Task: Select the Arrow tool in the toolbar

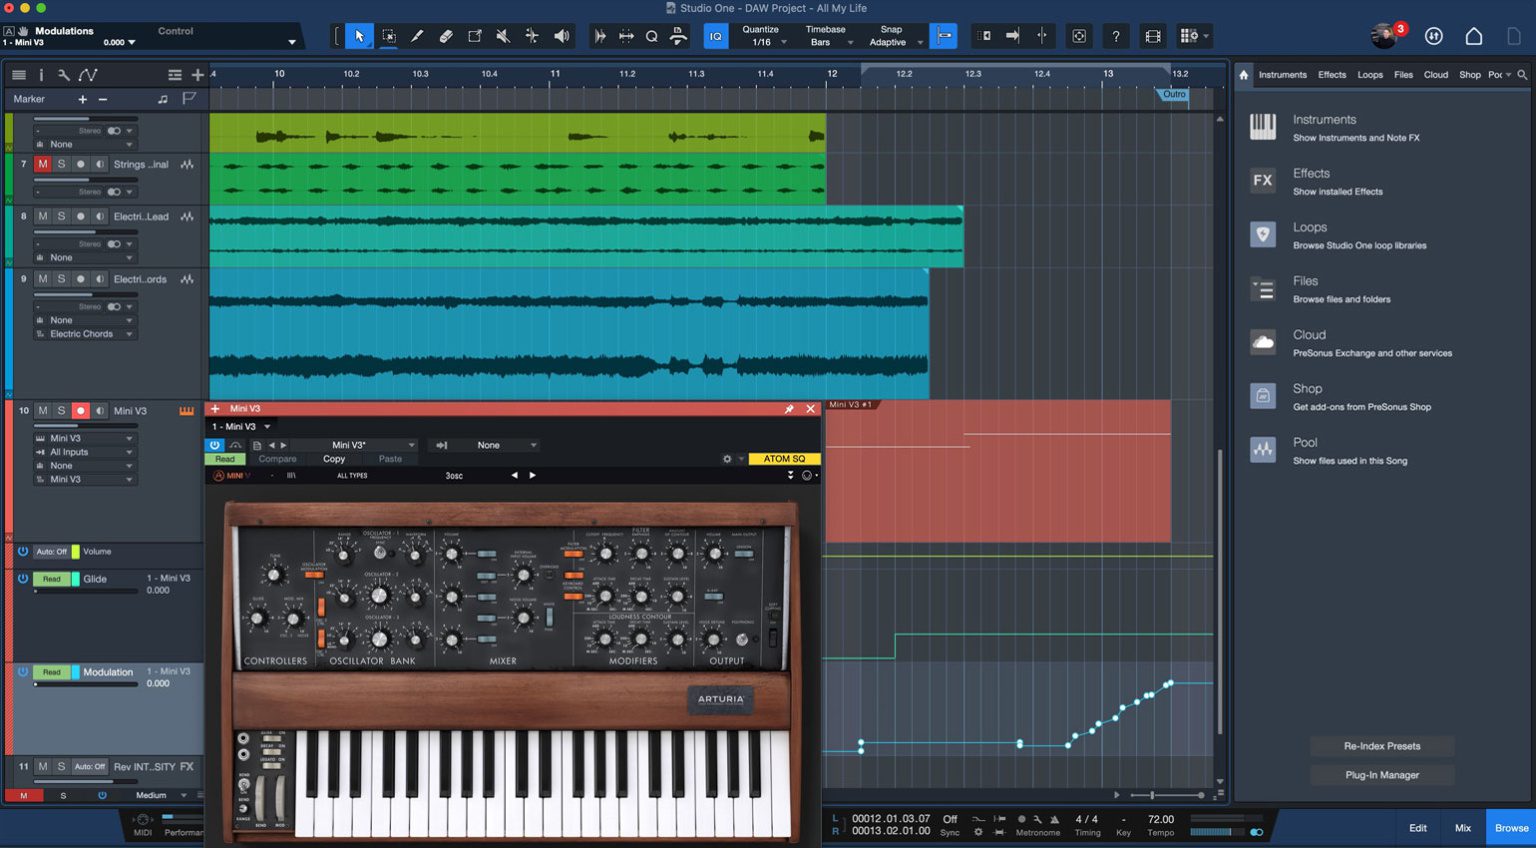Action: point(359,35)
